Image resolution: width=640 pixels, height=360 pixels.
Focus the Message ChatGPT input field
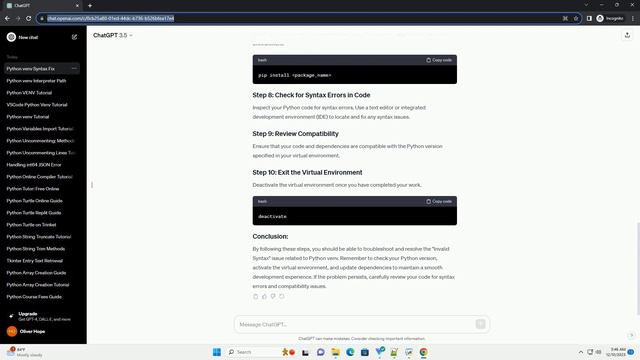[x=355, y=324]
